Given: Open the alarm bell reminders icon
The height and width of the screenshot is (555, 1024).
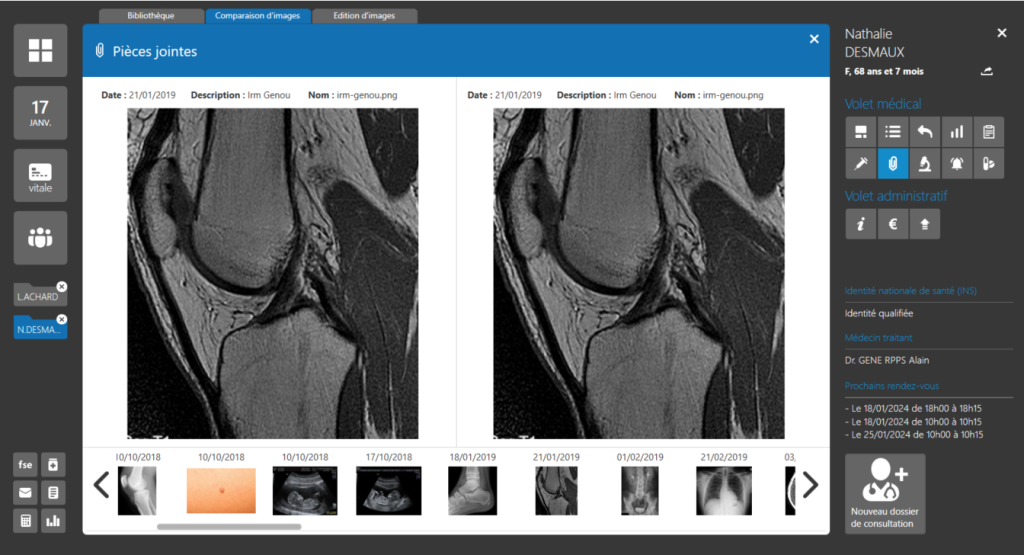Looking at the screenshot, I should (x=957, y=163).
